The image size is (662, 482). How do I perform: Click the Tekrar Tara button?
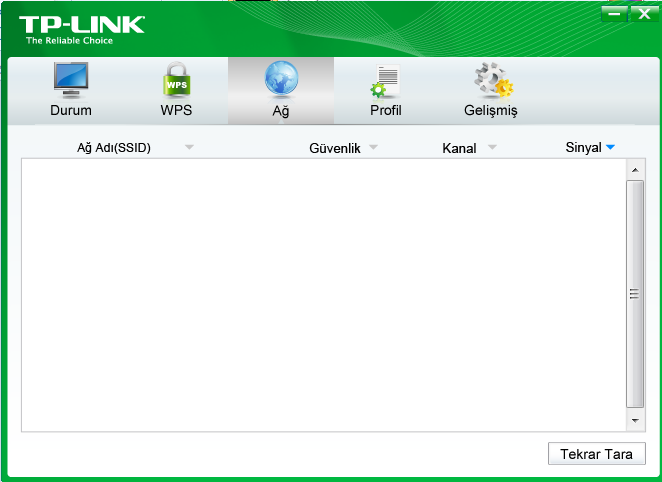pos(597,454)
